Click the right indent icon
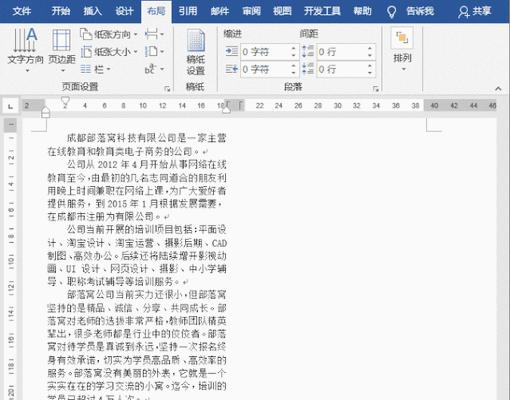 232,69
